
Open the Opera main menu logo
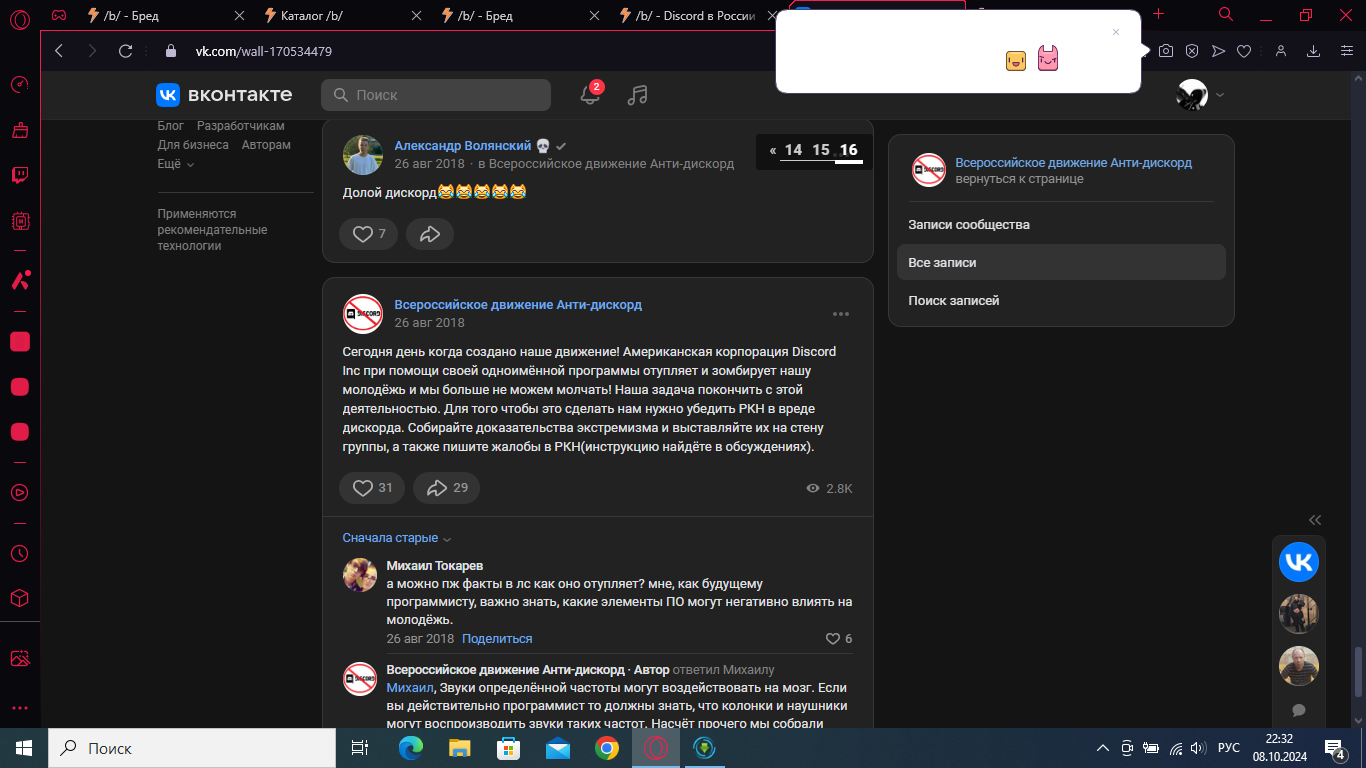click(x=19, y=18)
